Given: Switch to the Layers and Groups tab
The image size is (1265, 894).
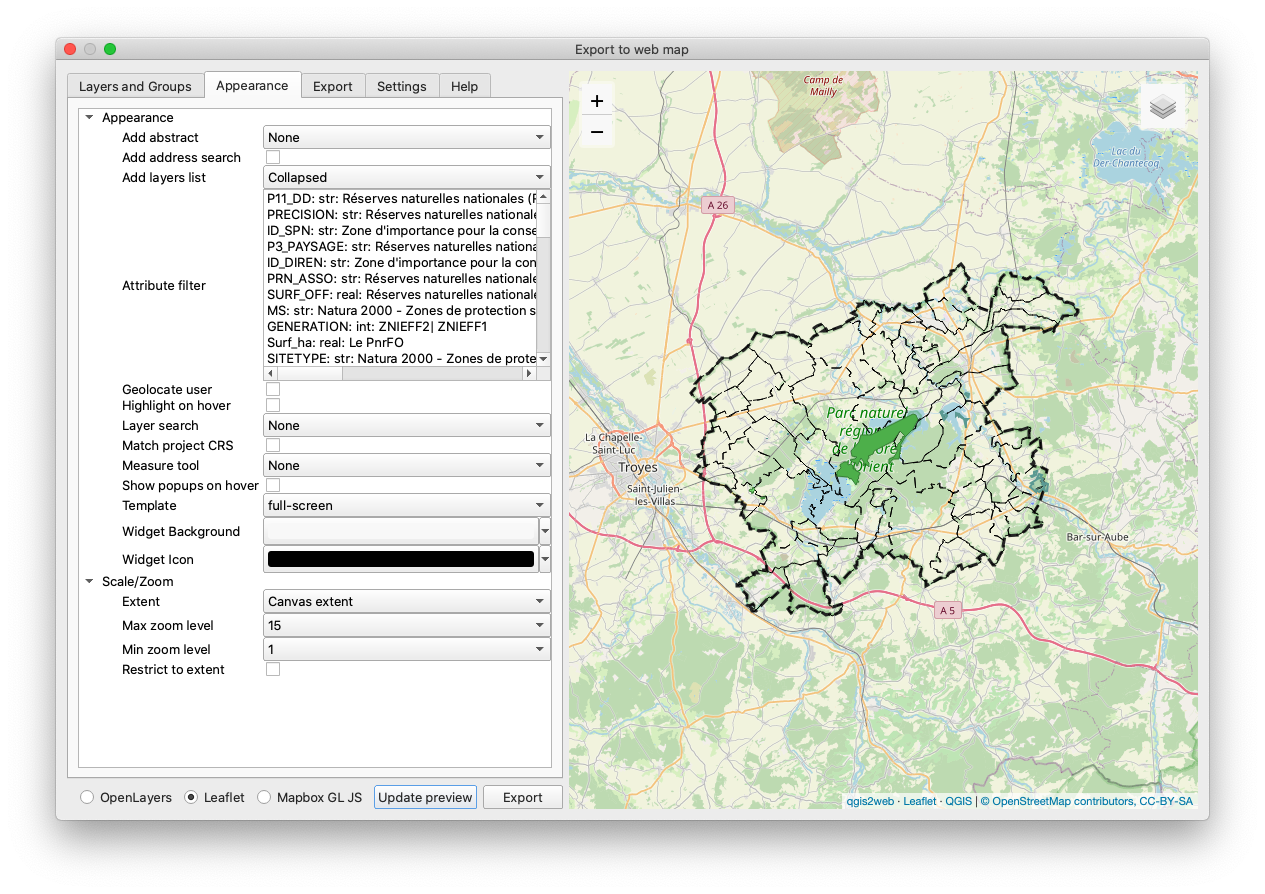Looking at the screenshot, I should click(135, 86).
